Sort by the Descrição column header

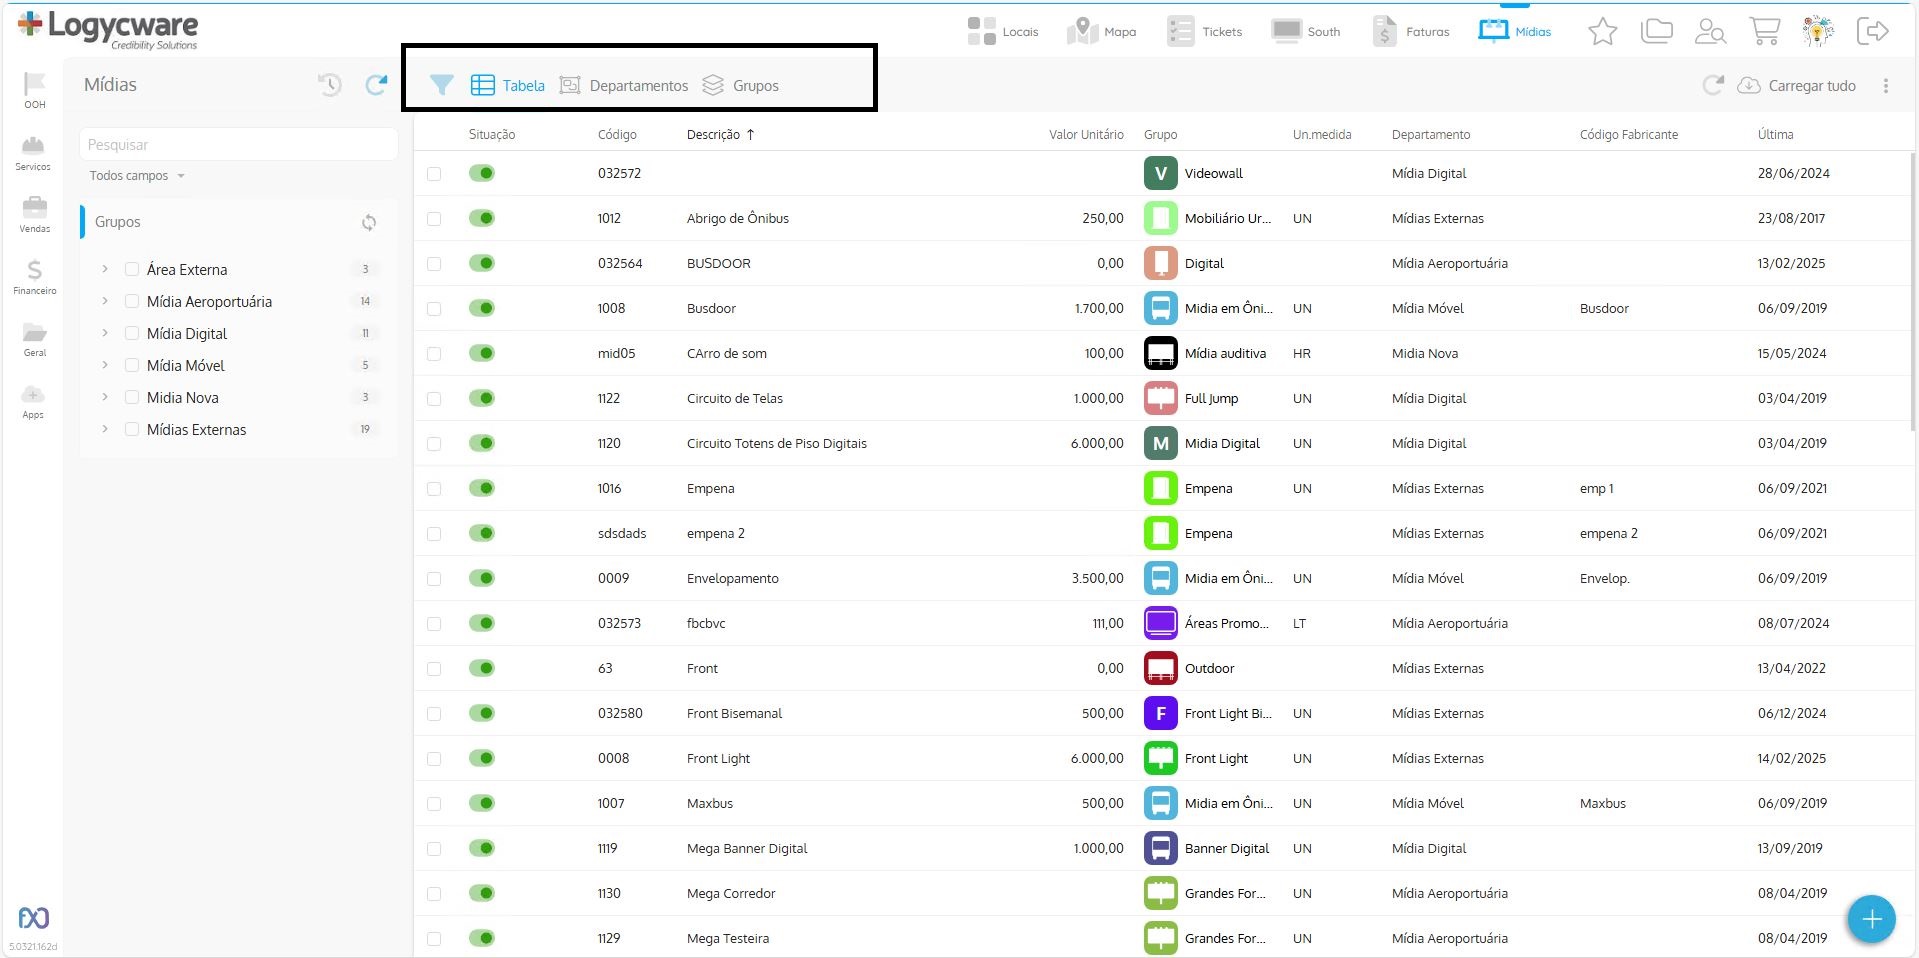coord(713,135)
